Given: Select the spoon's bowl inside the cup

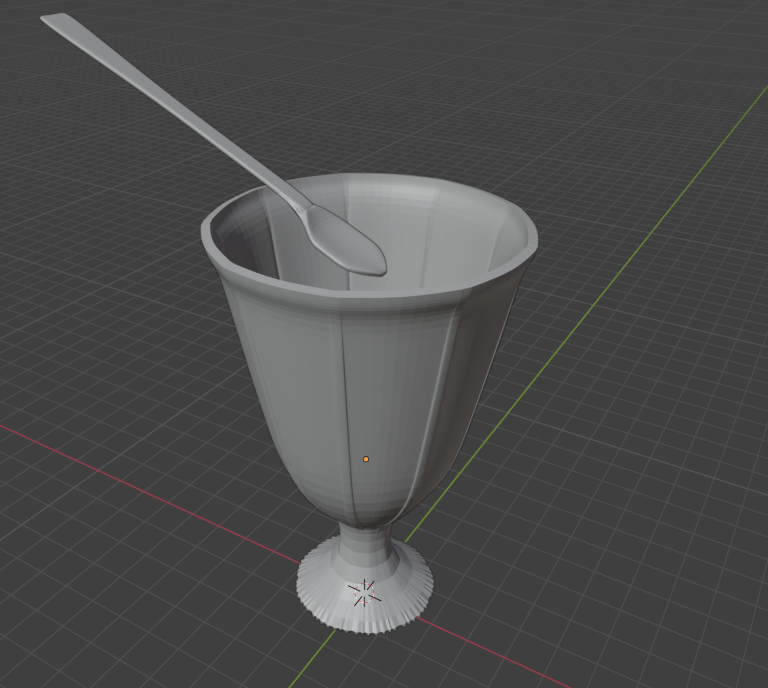Looking at the screenshot, I should click(x=347, y=241).
